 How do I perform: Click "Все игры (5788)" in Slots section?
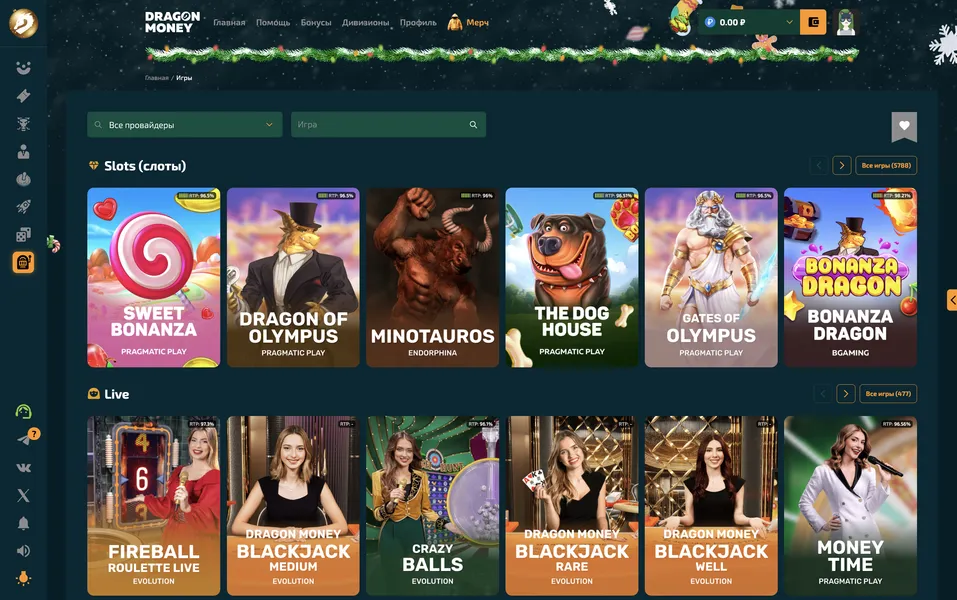pos(884,163)
